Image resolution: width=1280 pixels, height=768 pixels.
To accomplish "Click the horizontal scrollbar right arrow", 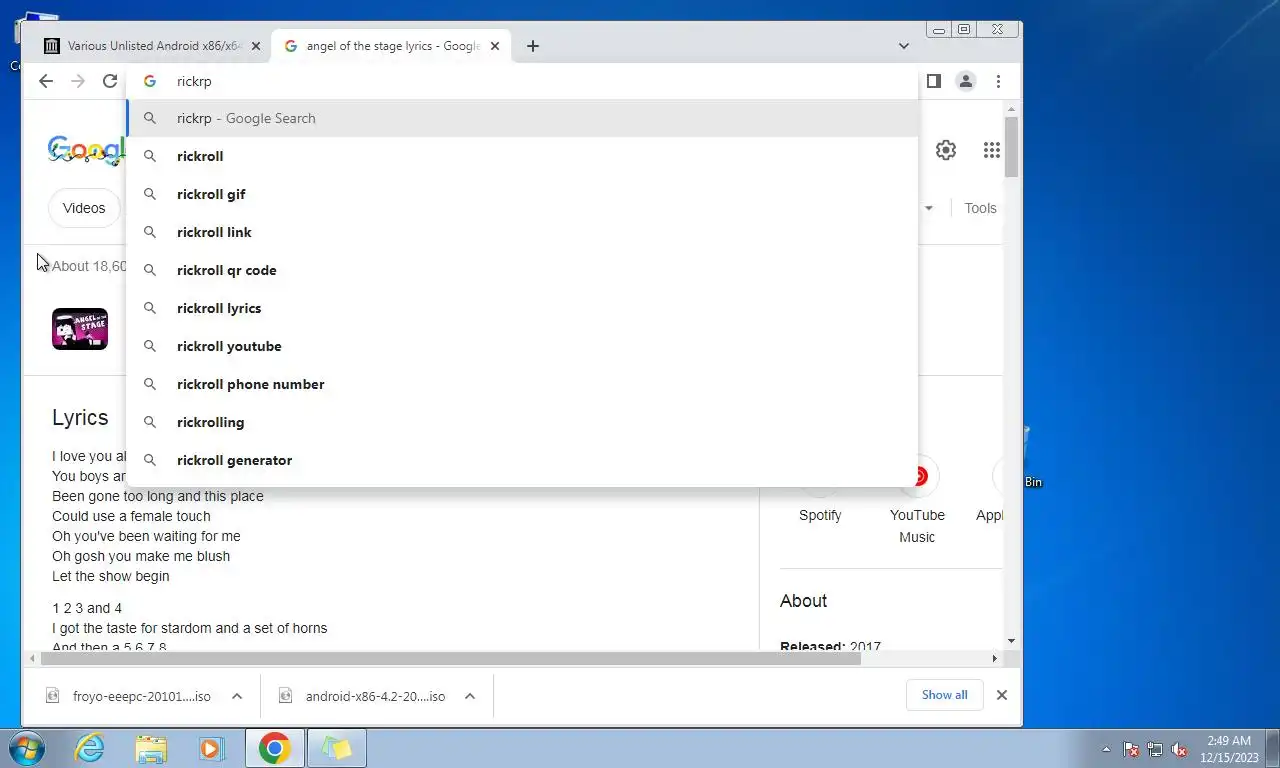I will click(x=994, y=658).
